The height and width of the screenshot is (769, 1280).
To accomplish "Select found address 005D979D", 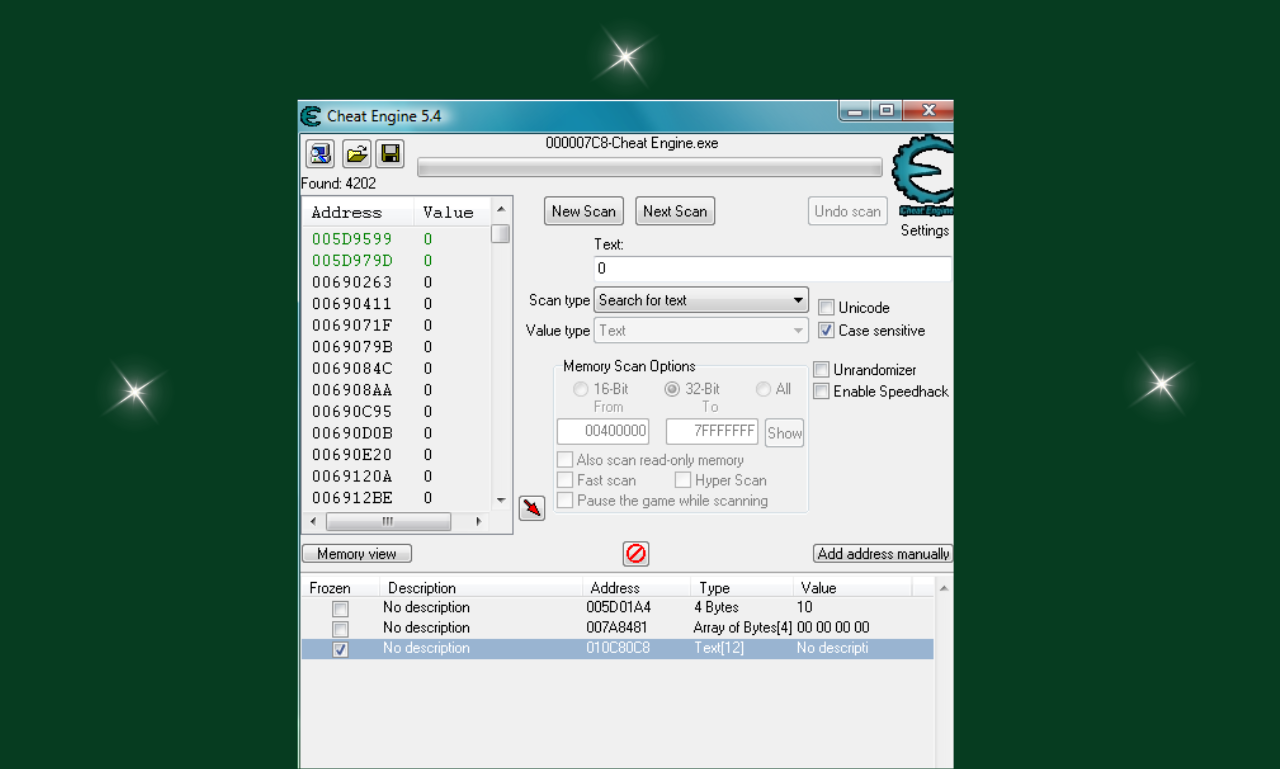I will coord(352,261).
